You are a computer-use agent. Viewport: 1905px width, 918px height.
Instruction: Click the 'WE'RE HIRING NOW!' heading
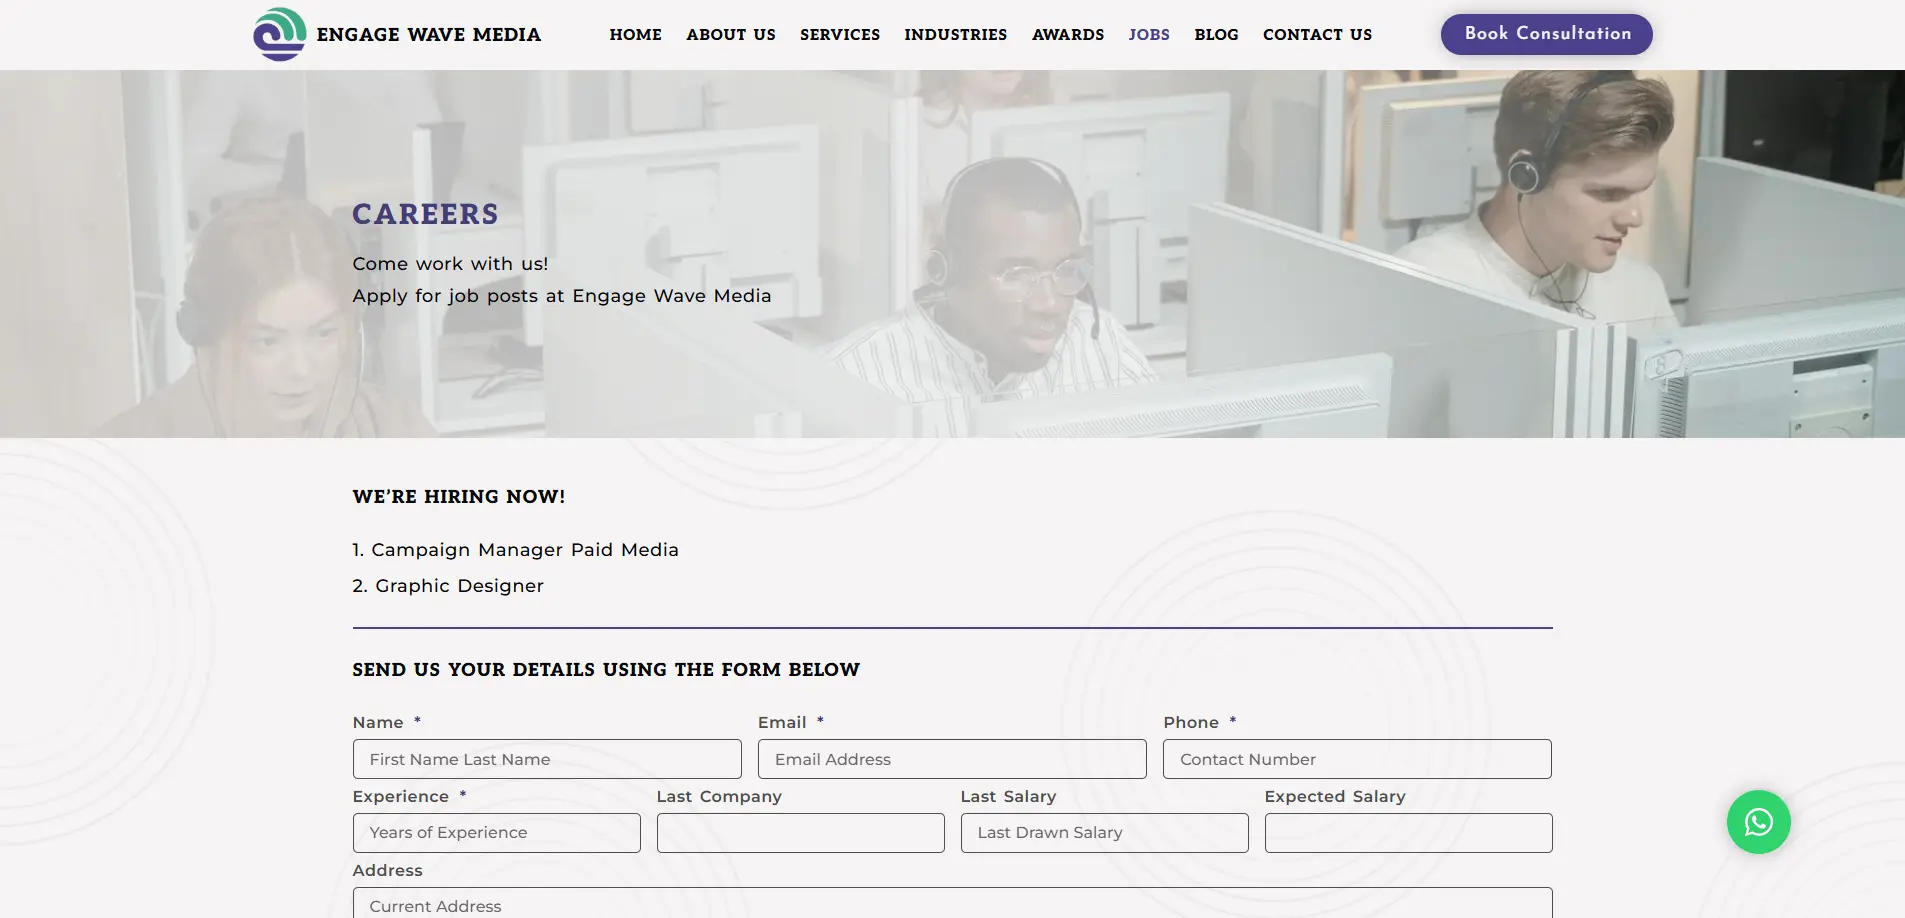tap(459, 497)
